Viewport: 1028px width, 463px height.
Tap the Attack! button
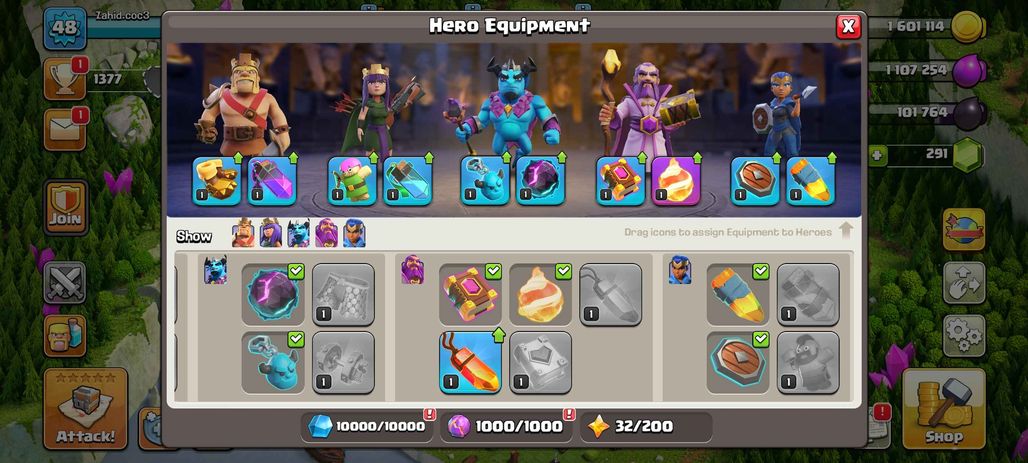tap(85, 409)
